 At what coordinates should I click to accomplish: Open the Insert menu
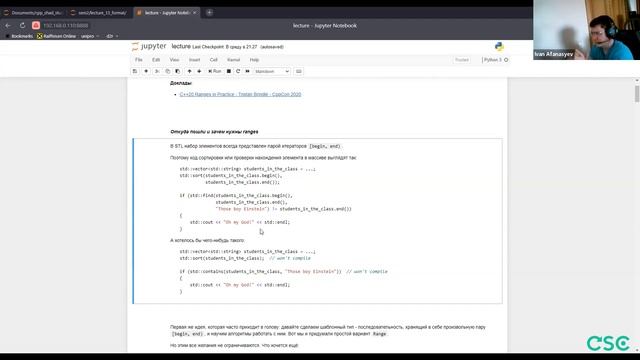tap(194, 60)
